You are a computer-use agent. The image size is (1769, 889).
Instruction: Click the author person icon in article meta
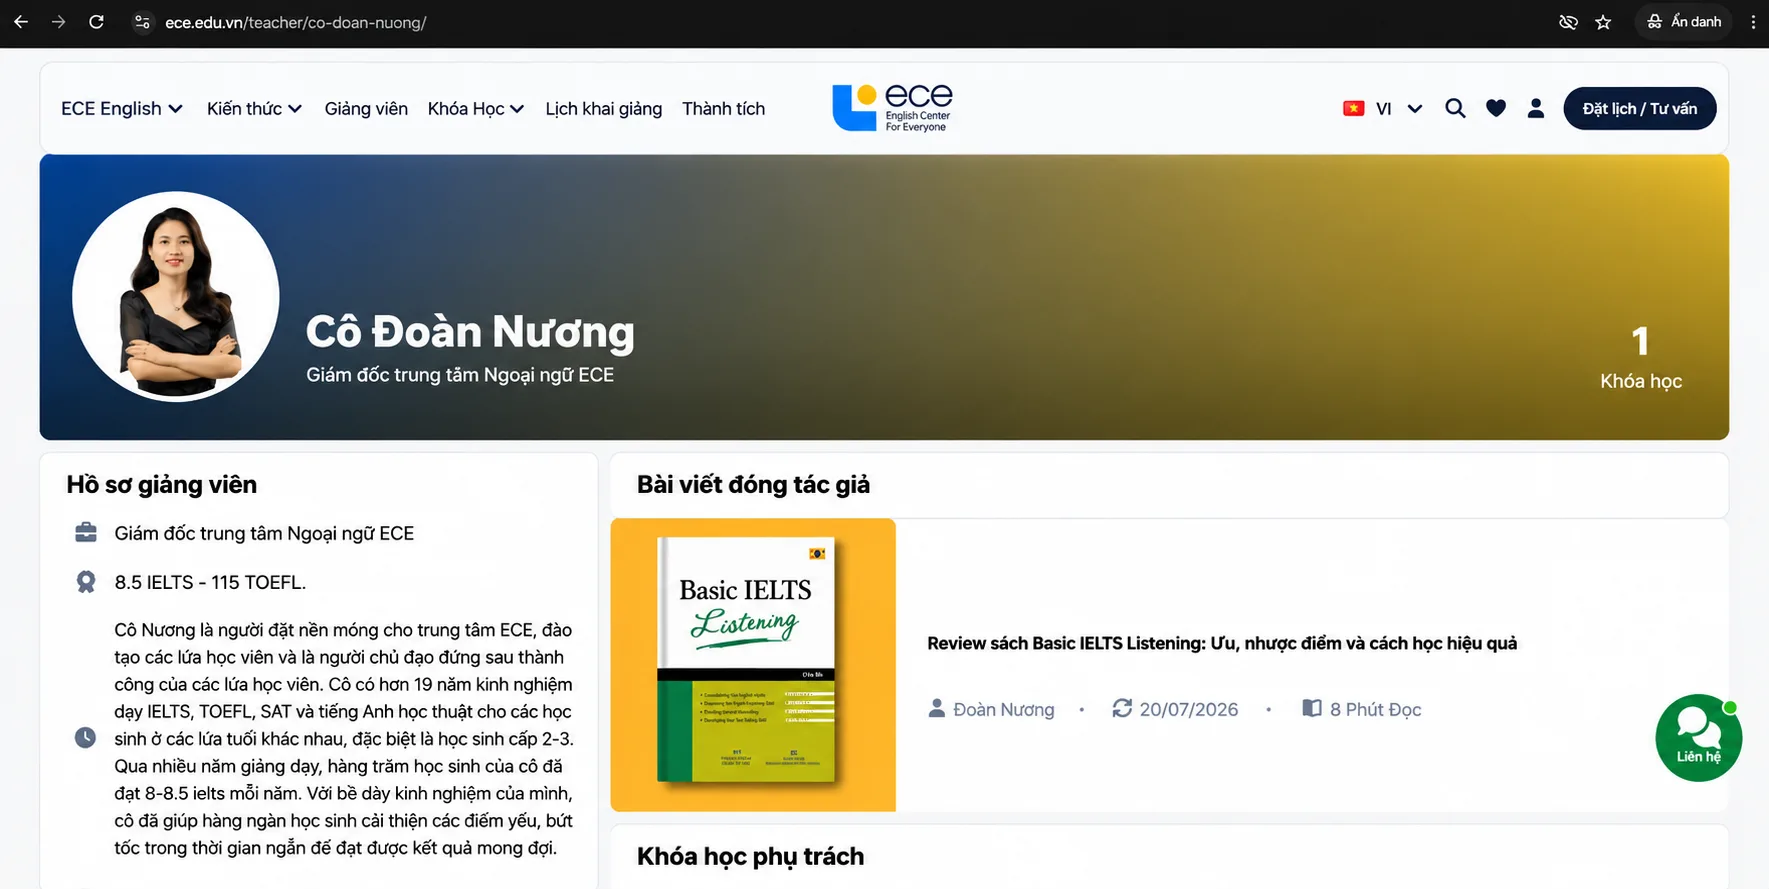click(x=937, y=708)
